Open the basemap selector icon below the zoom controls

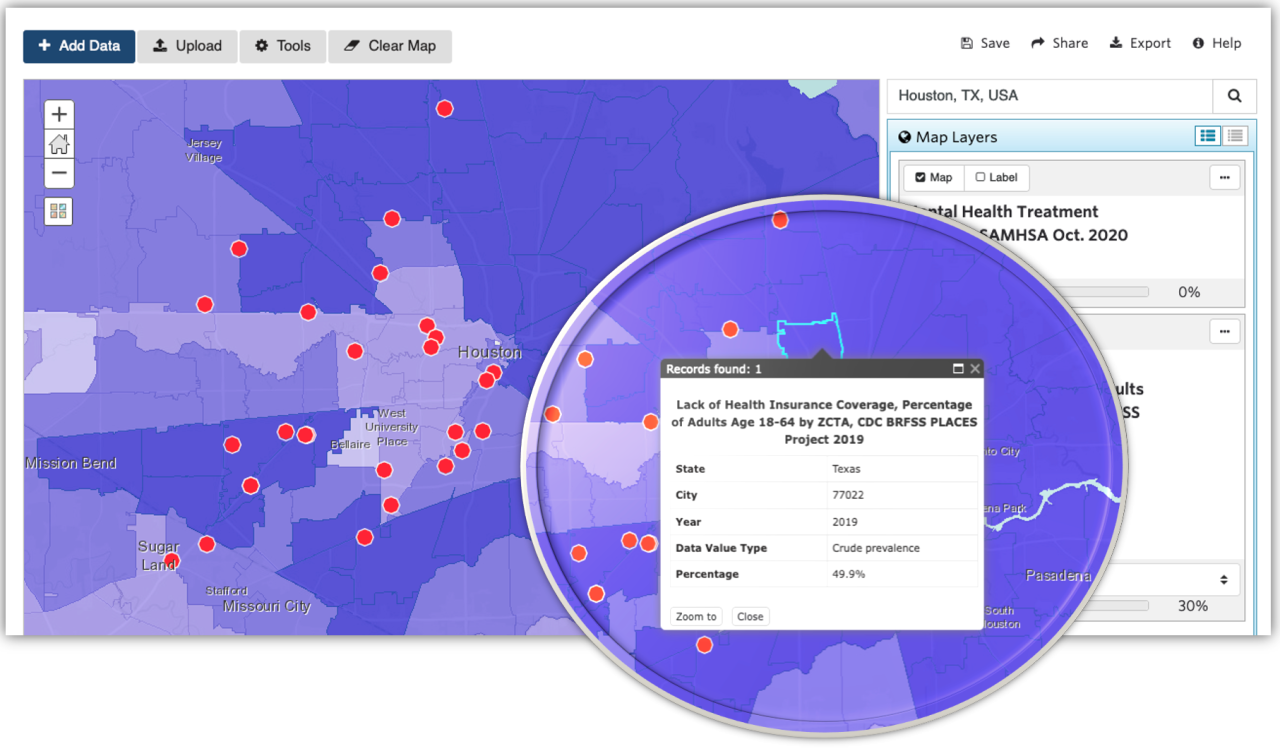click(x=59, y=210)
